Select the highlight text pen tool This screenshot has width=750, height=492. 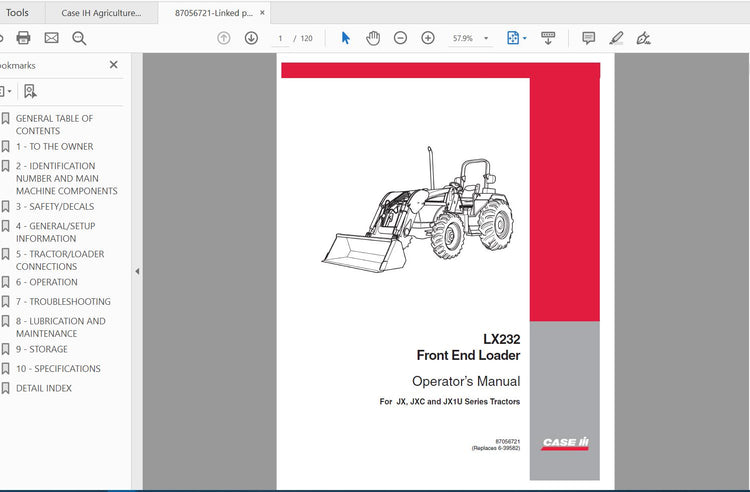(616, 38)
